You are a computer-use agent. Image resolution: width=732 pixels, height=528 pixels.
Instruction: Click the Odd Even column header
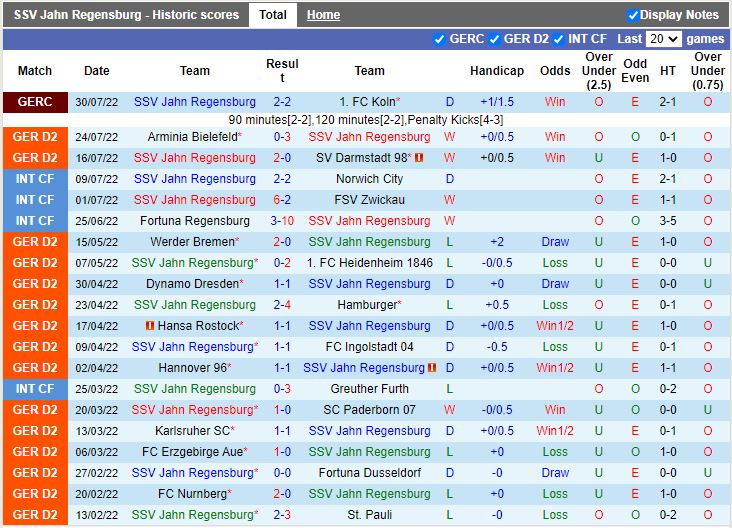point(635,71)
